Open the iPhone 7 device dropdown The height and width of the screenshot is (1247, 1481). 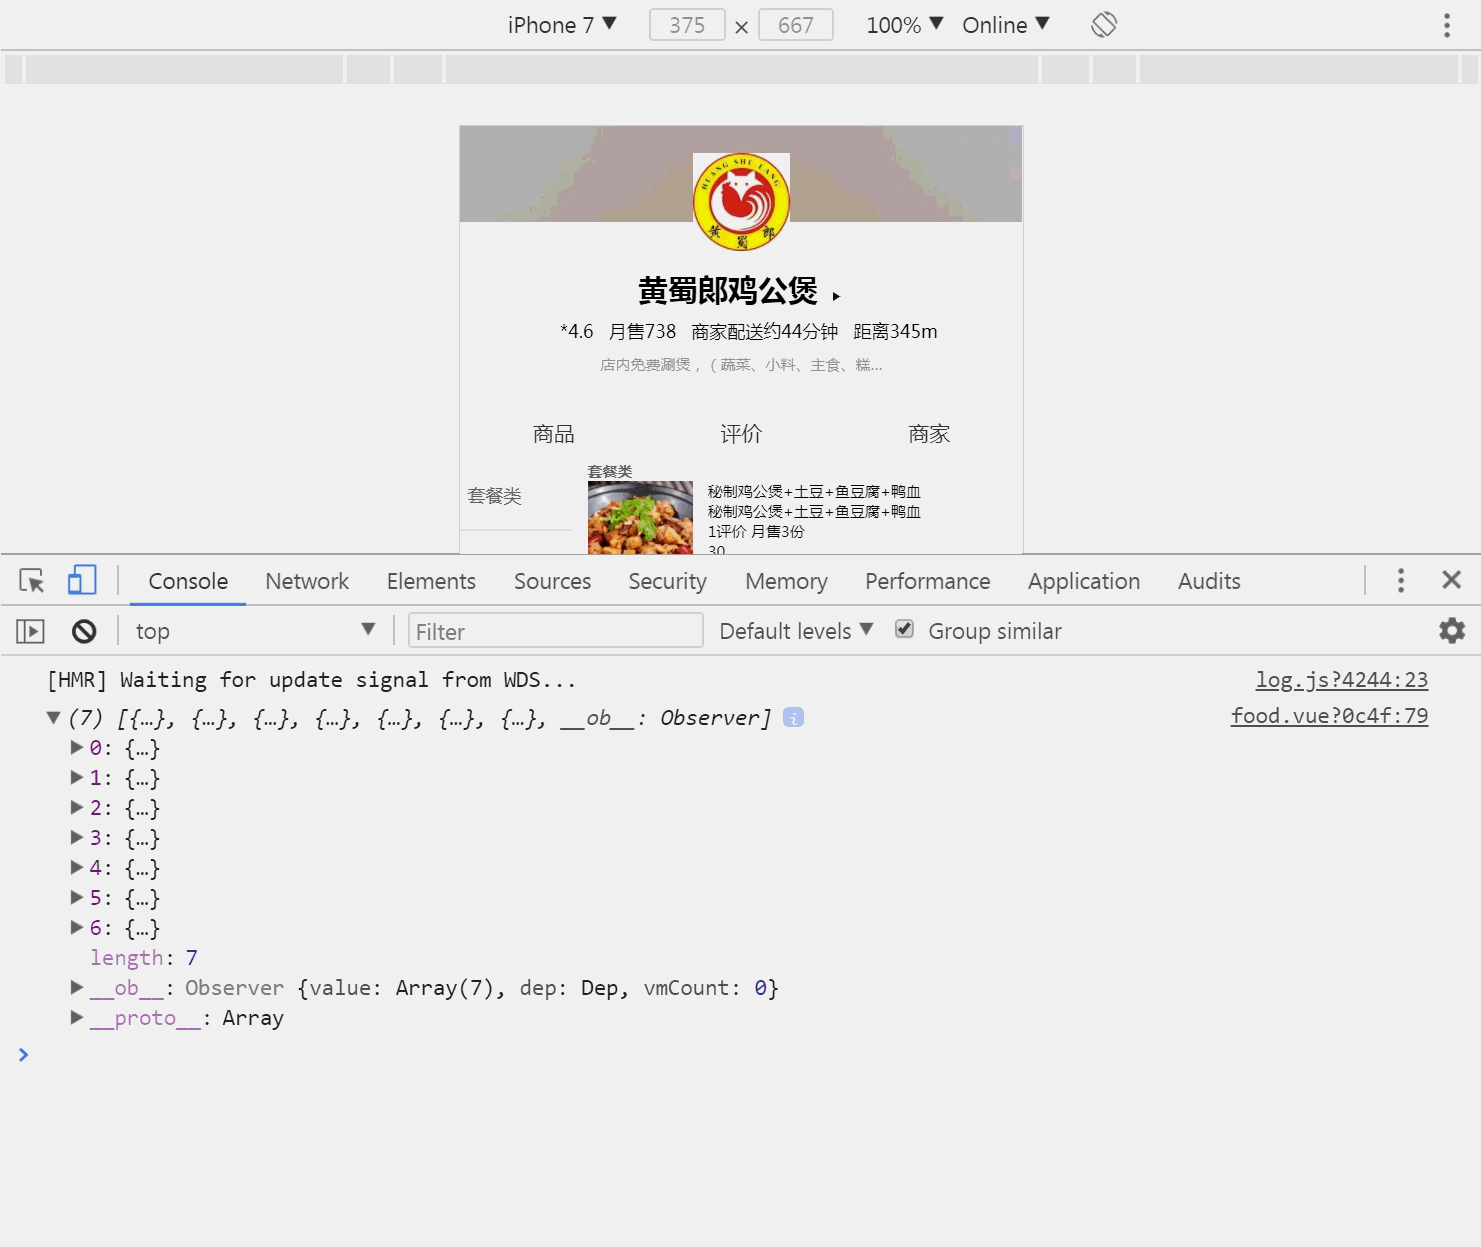(x=562, y=25)
